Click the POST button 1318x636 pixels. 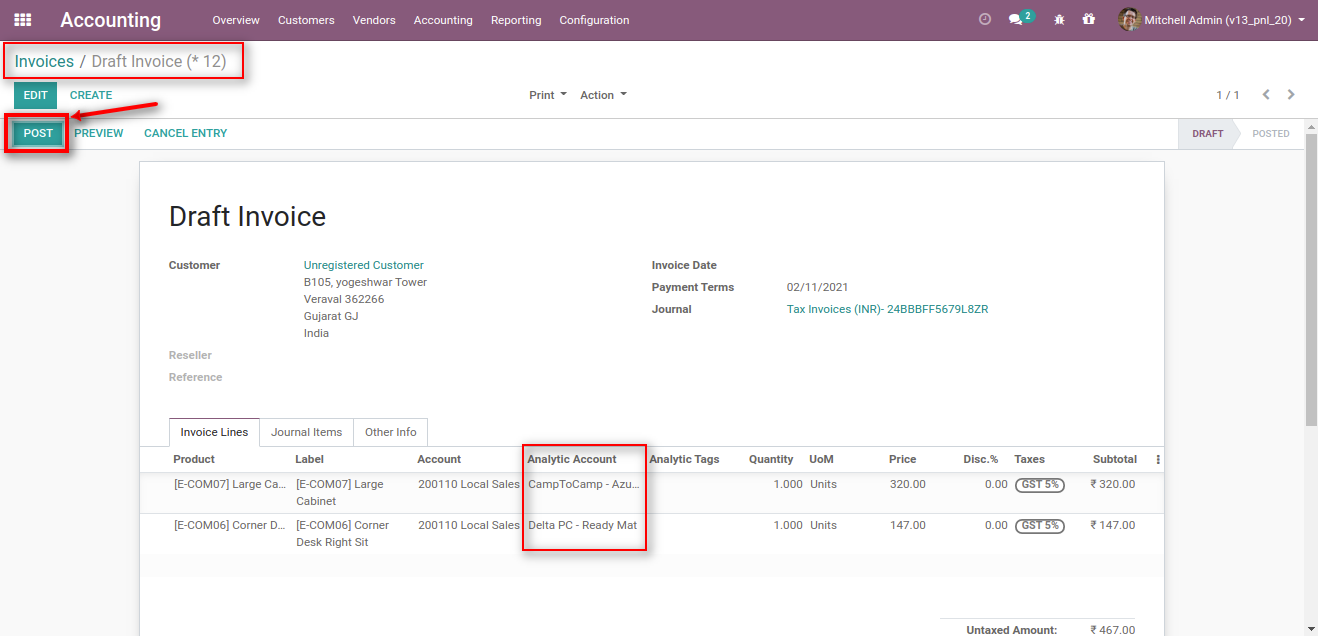[37, 132]
